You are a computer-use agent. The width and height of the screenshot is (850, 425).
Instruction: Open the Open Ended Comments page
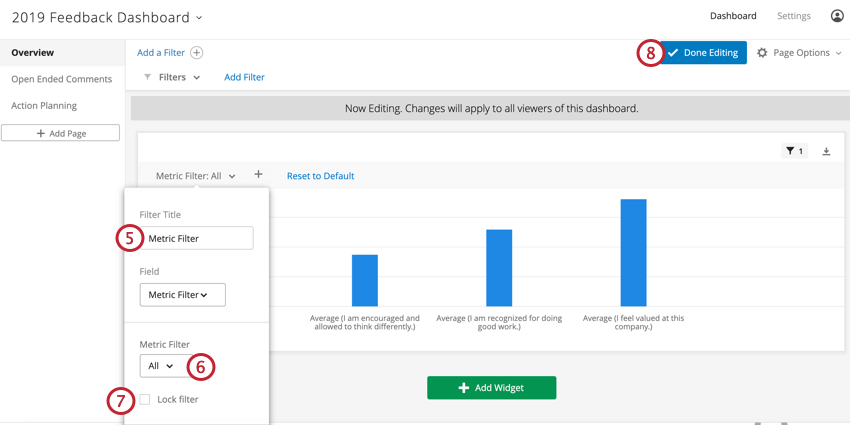[x=62, y=79]
